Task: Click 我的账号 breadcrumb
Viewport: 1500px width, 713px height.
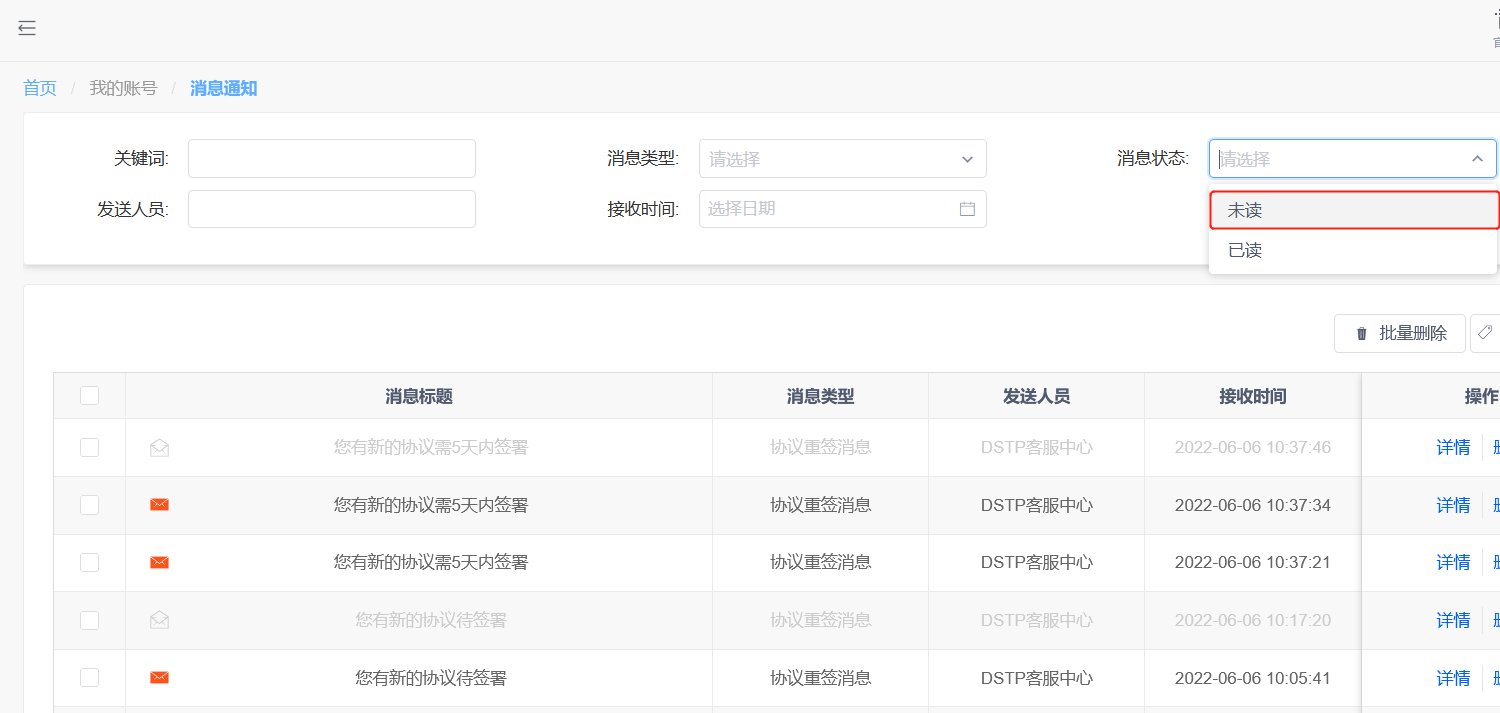Action: pyautogui.click(x=123, y=88)
